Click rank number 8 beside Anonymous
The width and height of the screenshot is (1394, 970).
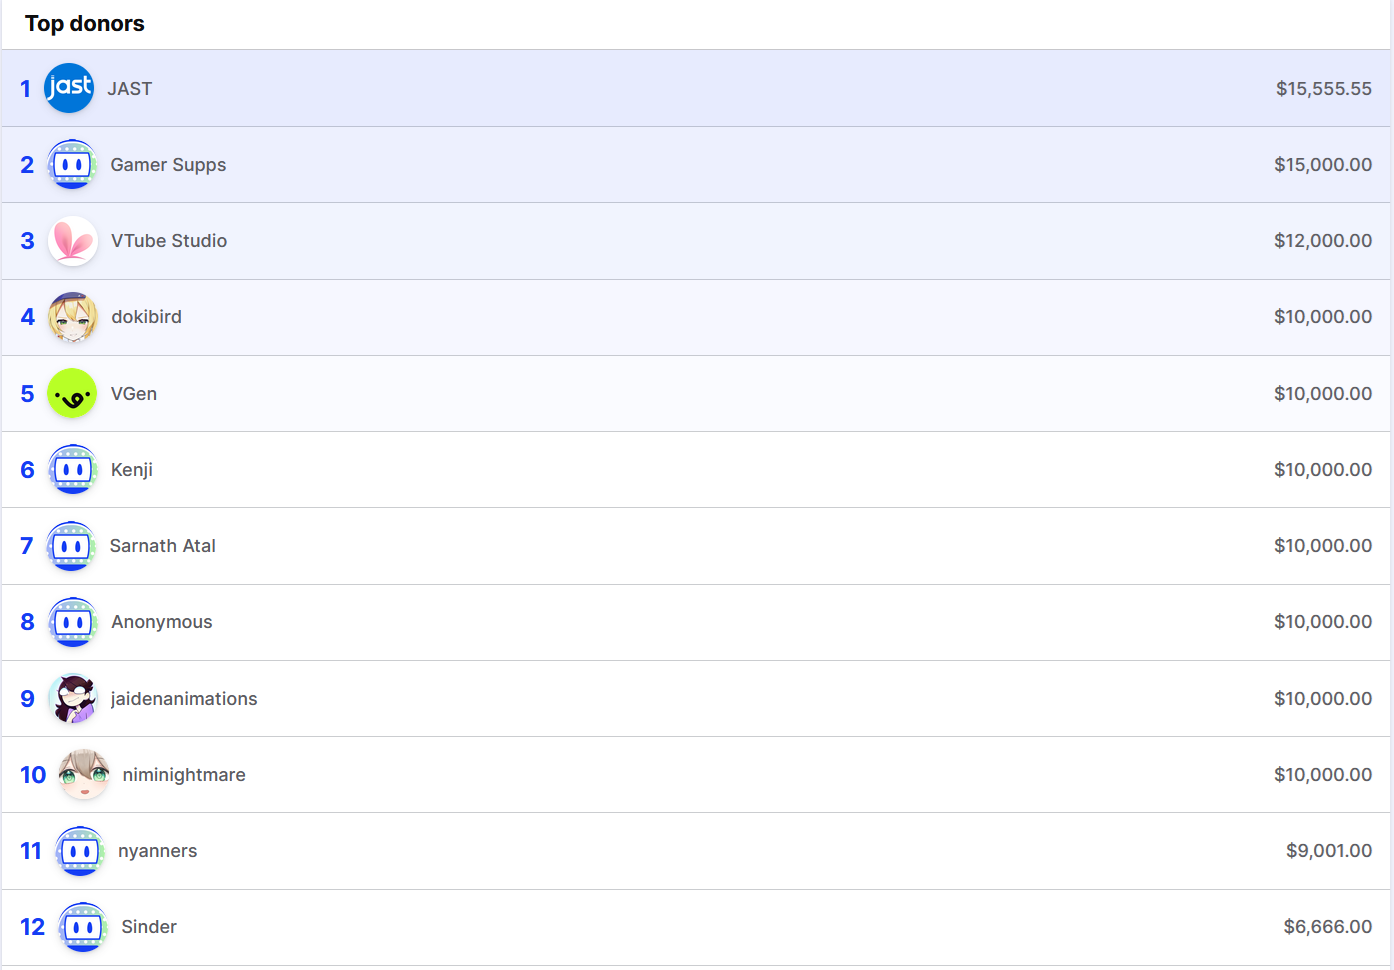[27, 622]
